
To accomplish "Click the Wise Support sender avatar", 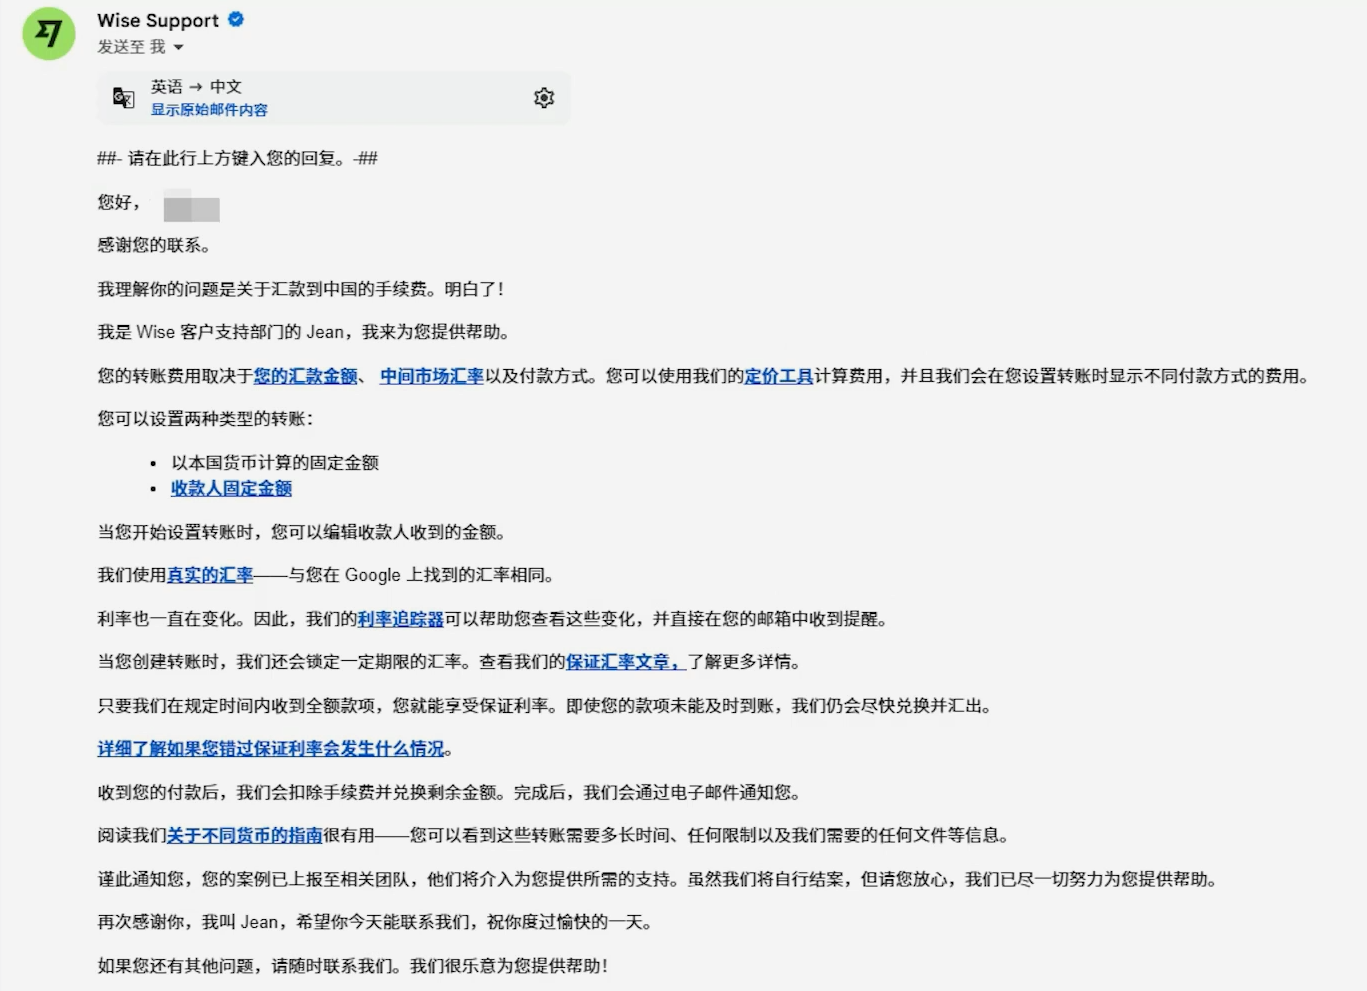I will pos(49,34).
